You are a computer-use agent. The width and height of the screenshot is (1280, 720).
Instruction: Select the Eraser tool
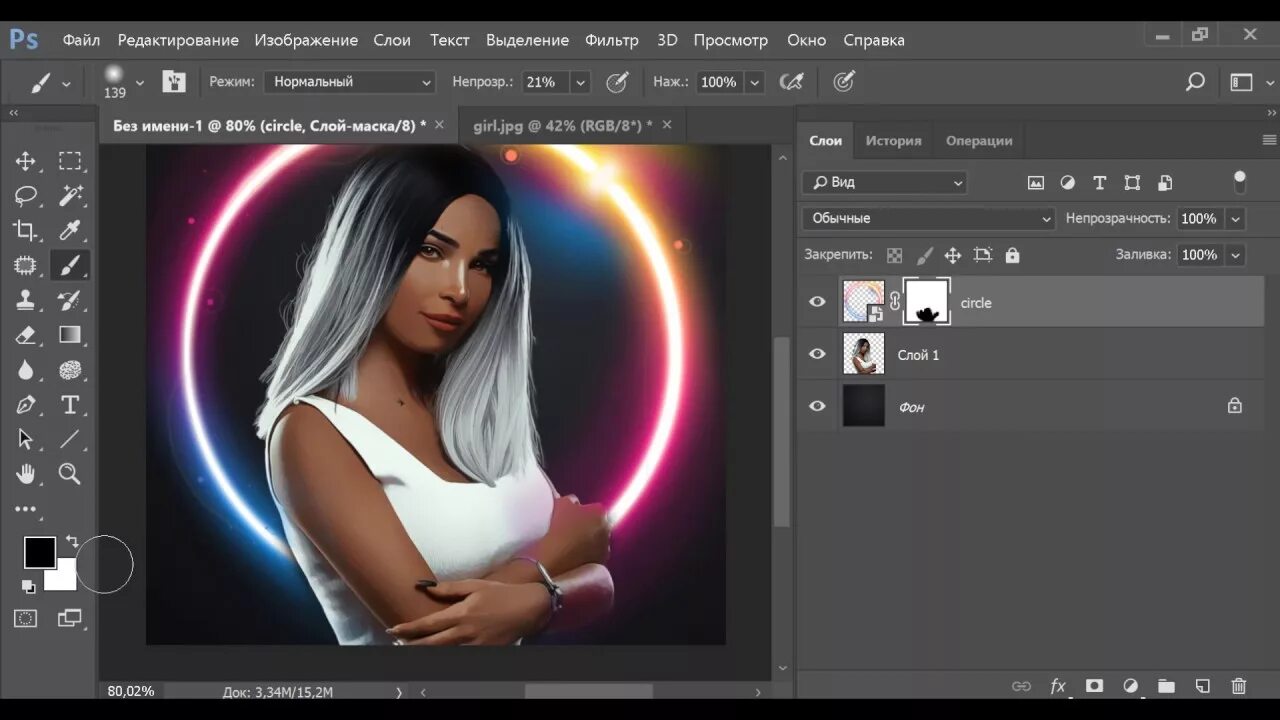26,335
